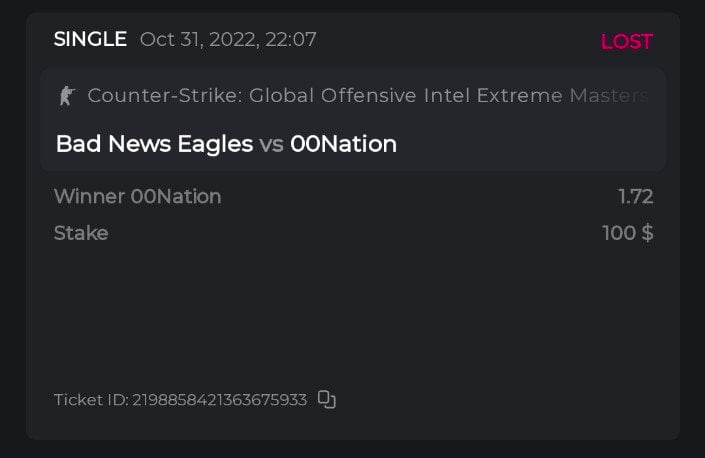The width and height of the screenshot is (705, 458).
Task: Click the vs text between teams
Action: pyautogui.click(x=271, y=144)
